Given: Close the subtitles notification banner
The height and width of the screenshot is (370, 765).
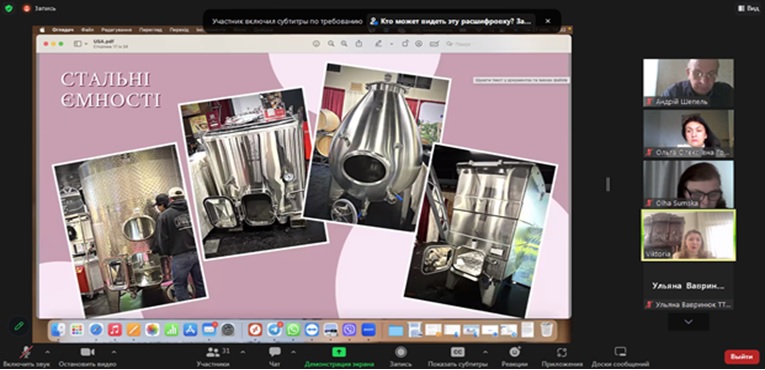Looking at the screenshot, I should coord(548,21).
